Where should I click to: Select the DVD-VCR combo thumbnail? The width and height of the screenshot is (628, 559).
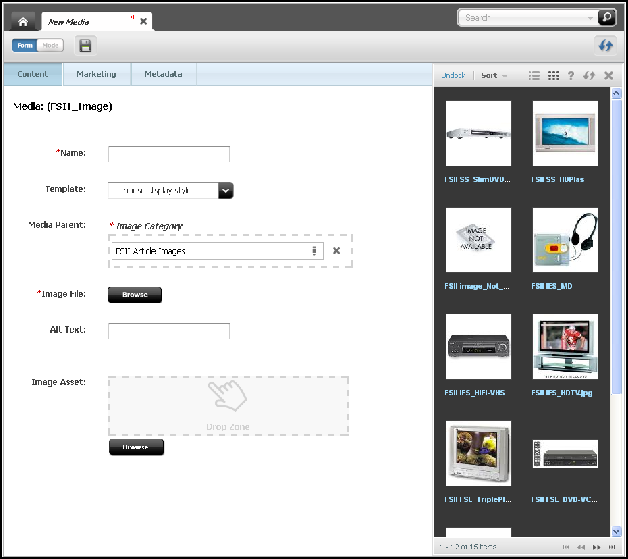(565, 454)
